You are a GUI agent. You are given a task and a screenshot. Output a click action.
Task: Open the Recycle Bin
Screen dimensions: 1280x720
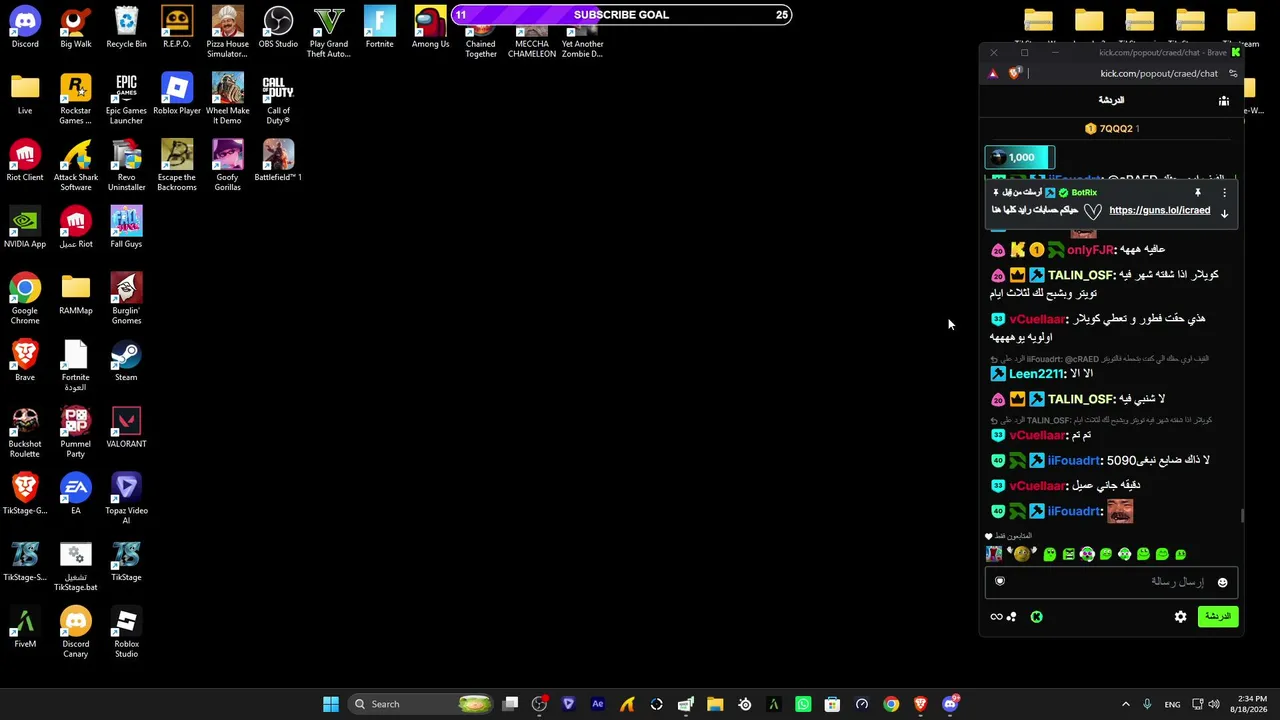coord(126,27)
